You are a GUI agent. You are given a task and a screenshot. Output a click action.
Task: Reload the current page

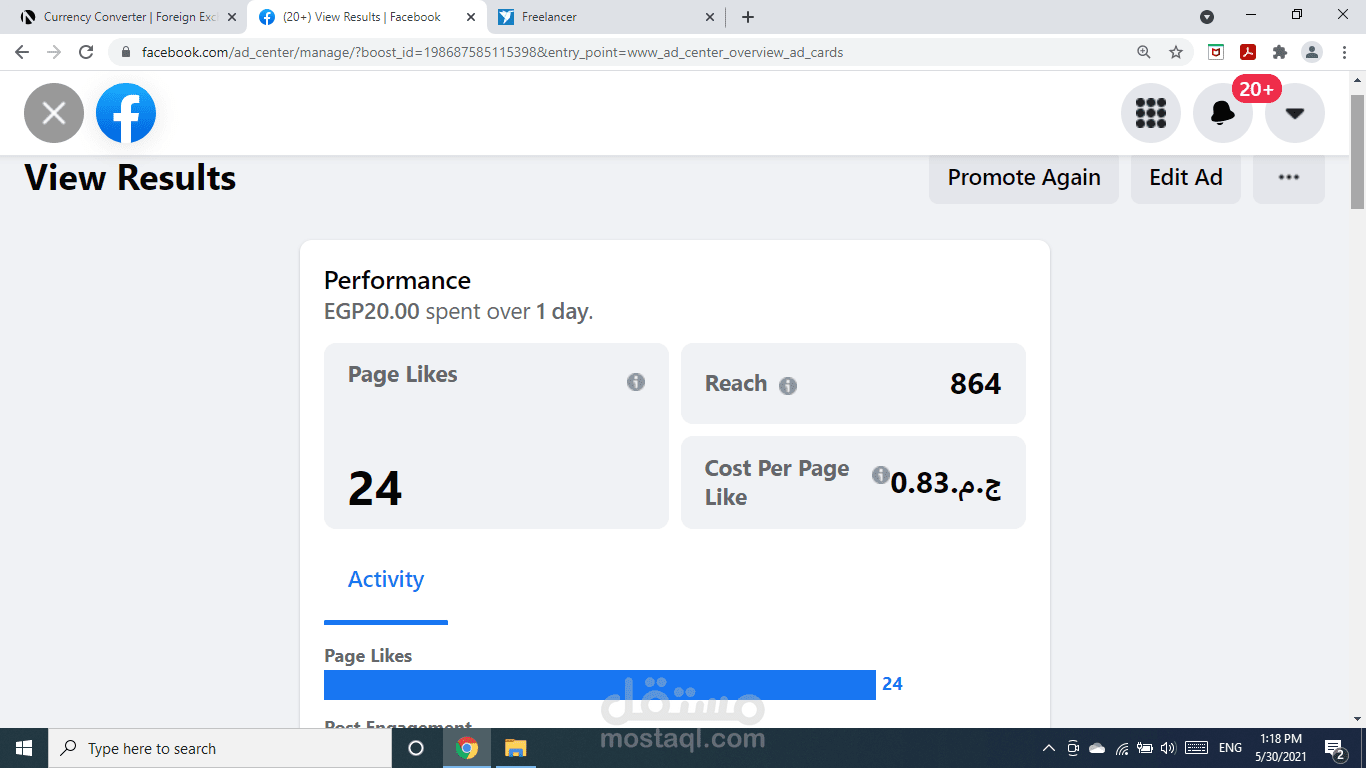86,52
